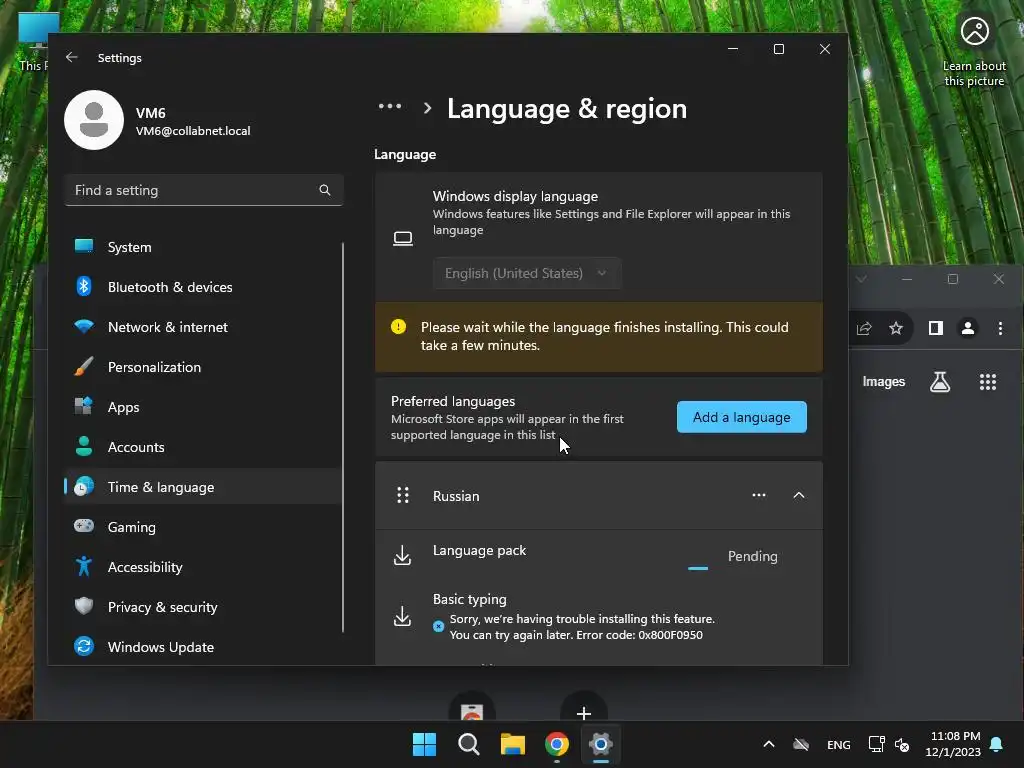Open Gaming settings
The width and height of the screenshot is (1024, 768).
point(202,526)
